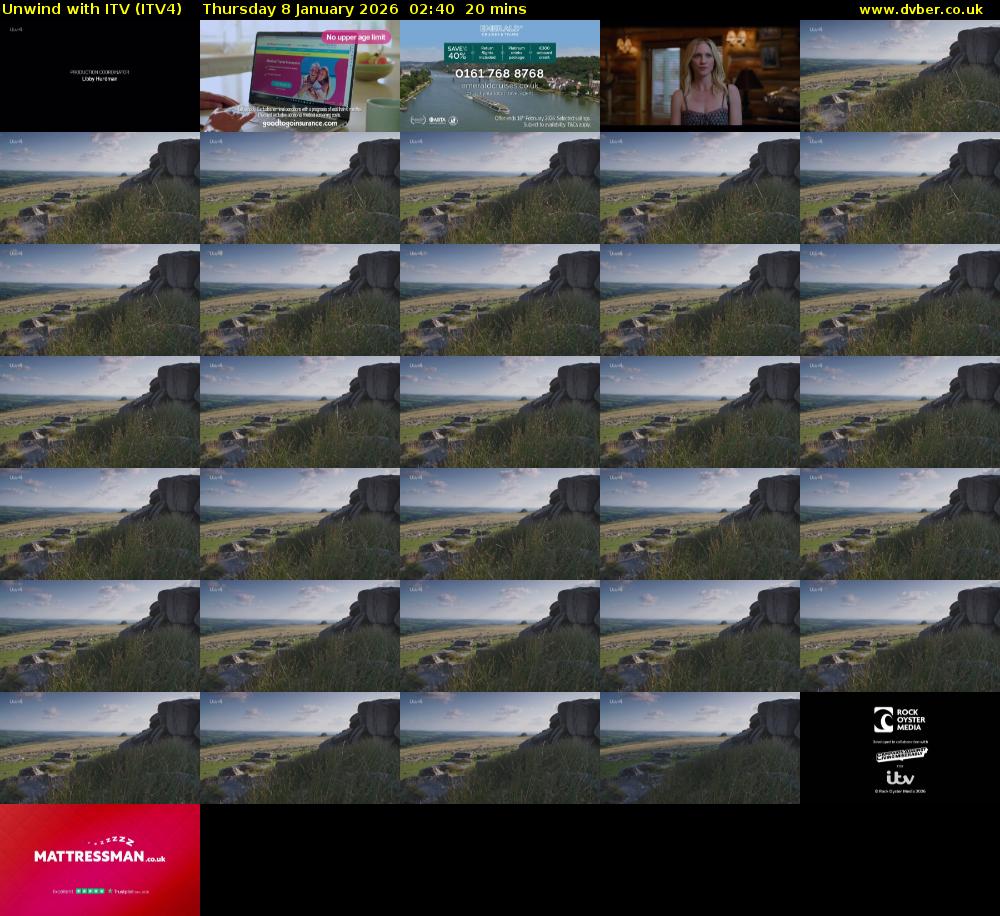1000x916 pixels.
Task: Click the ITV logo in the end credits
Action: pos(899,777)
